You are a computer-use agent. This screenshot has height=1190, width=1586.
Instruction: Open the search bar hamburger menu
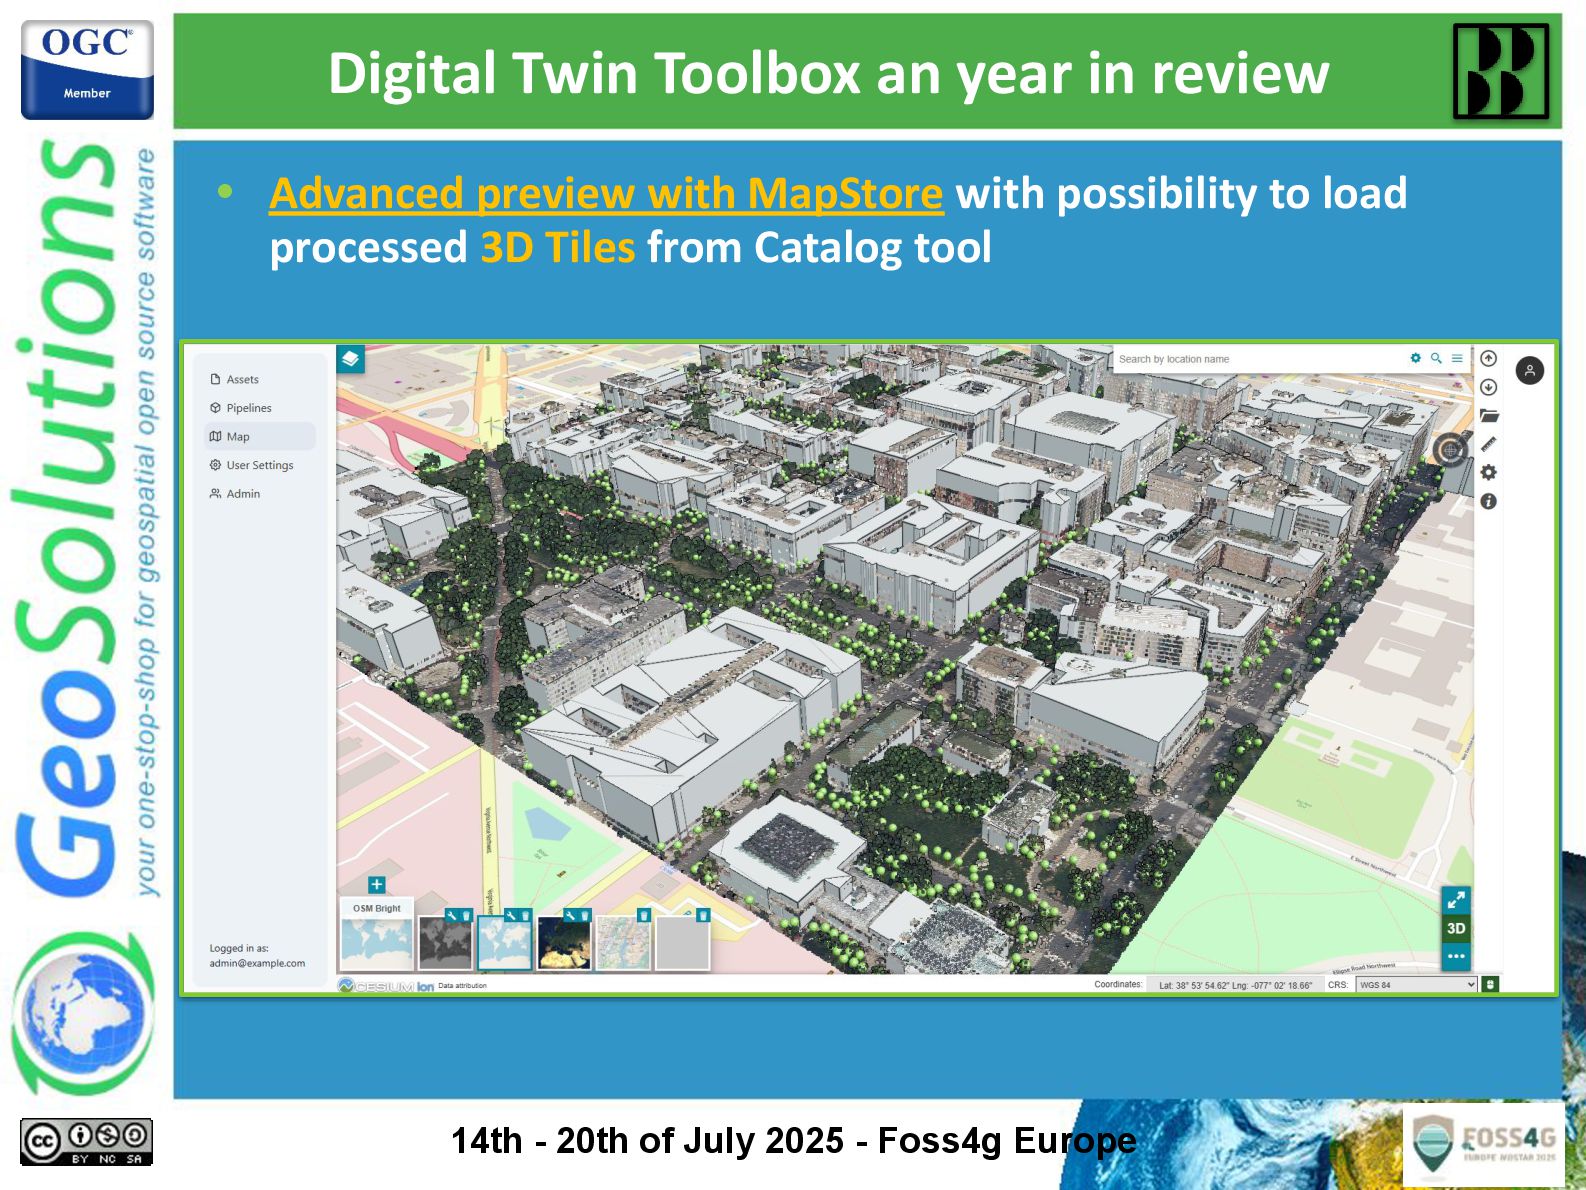tap(1457, 358)
